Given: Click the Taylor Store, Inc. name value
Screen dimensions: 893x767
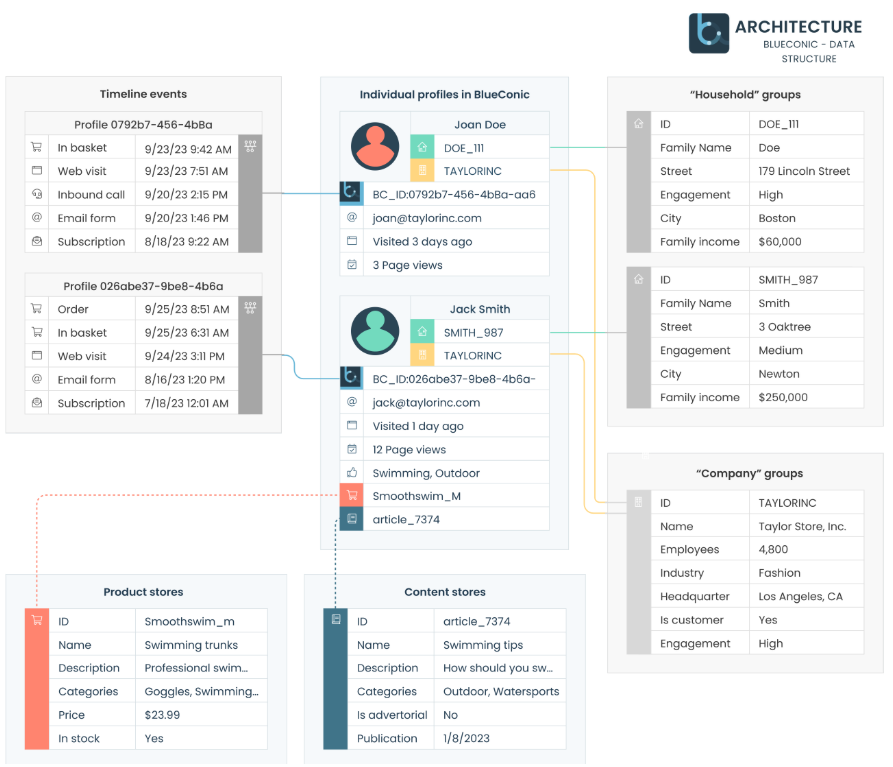Looking at the screenshot, I should point(802,526).
